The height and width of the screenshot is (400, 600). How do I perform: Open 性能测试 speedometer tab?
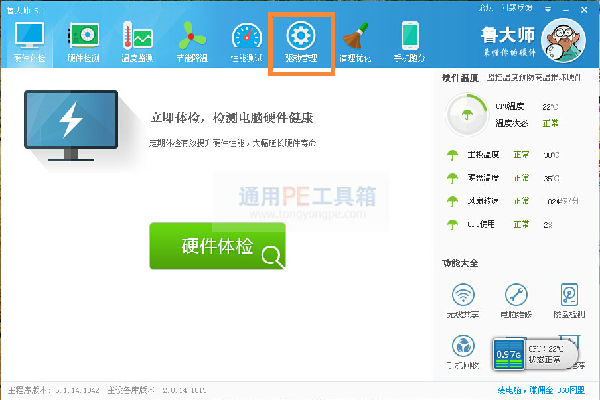pos(247,42)
